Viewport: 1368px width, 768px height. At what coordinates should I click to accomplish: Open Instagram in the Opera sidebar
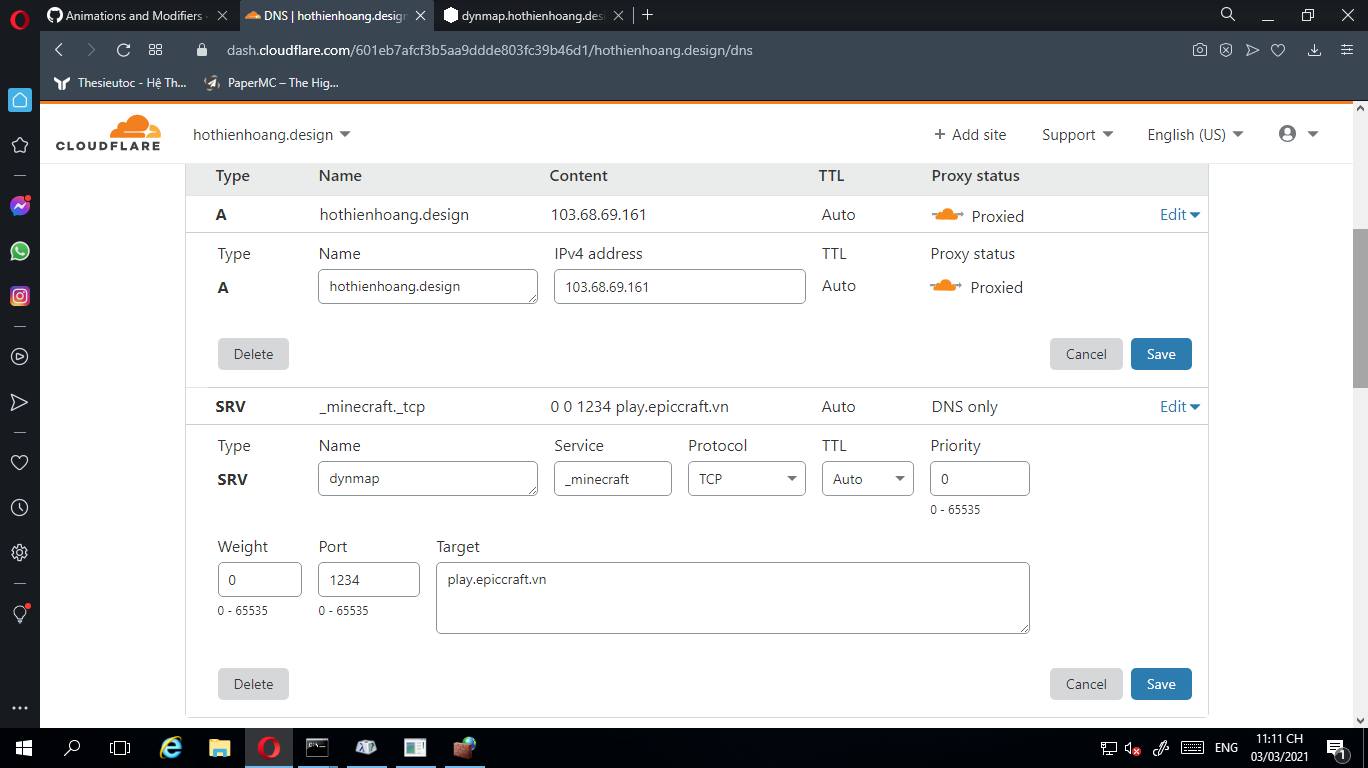[19, 296]
